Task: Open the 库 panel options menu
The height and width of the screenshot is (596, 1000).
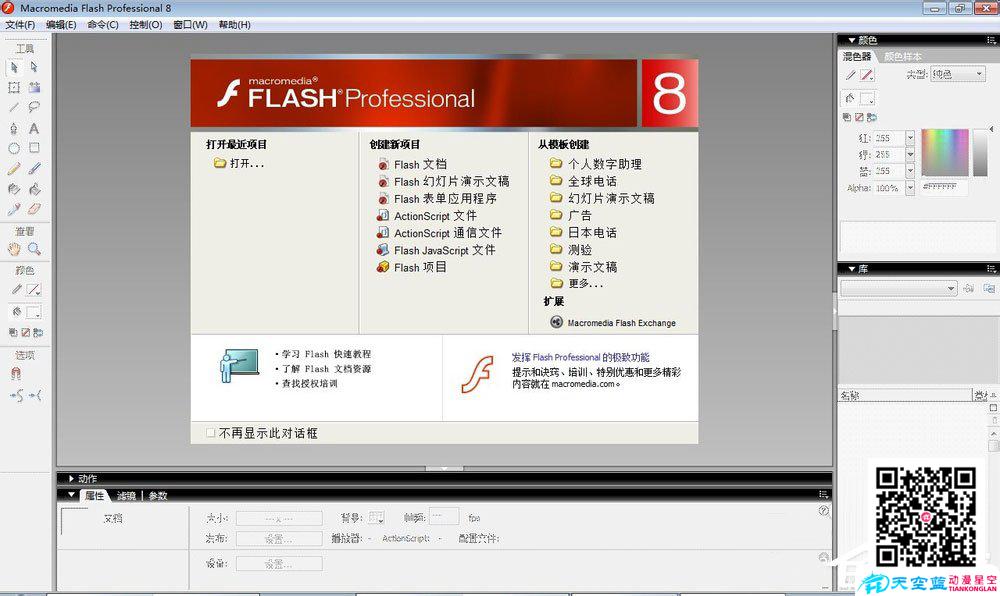Action: pos(990,269)
